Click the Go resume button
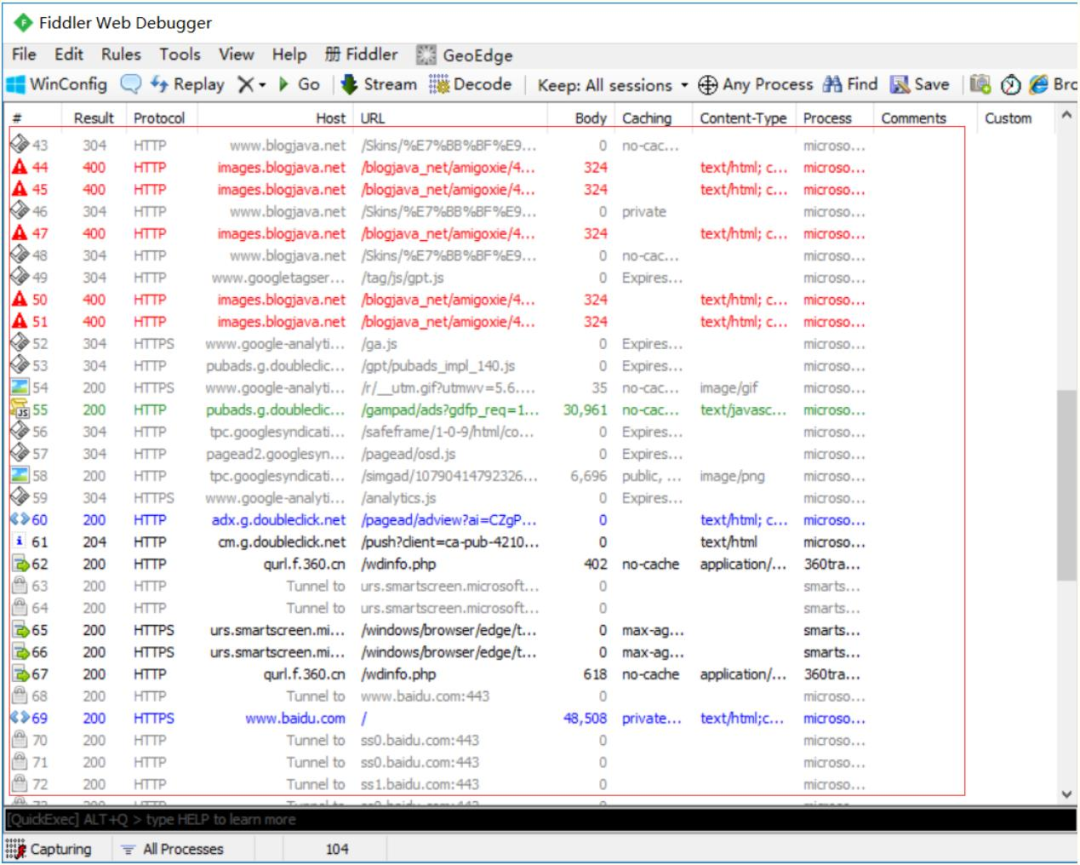Viewport: 1080px width, 865px height. [x=300, y=85]
